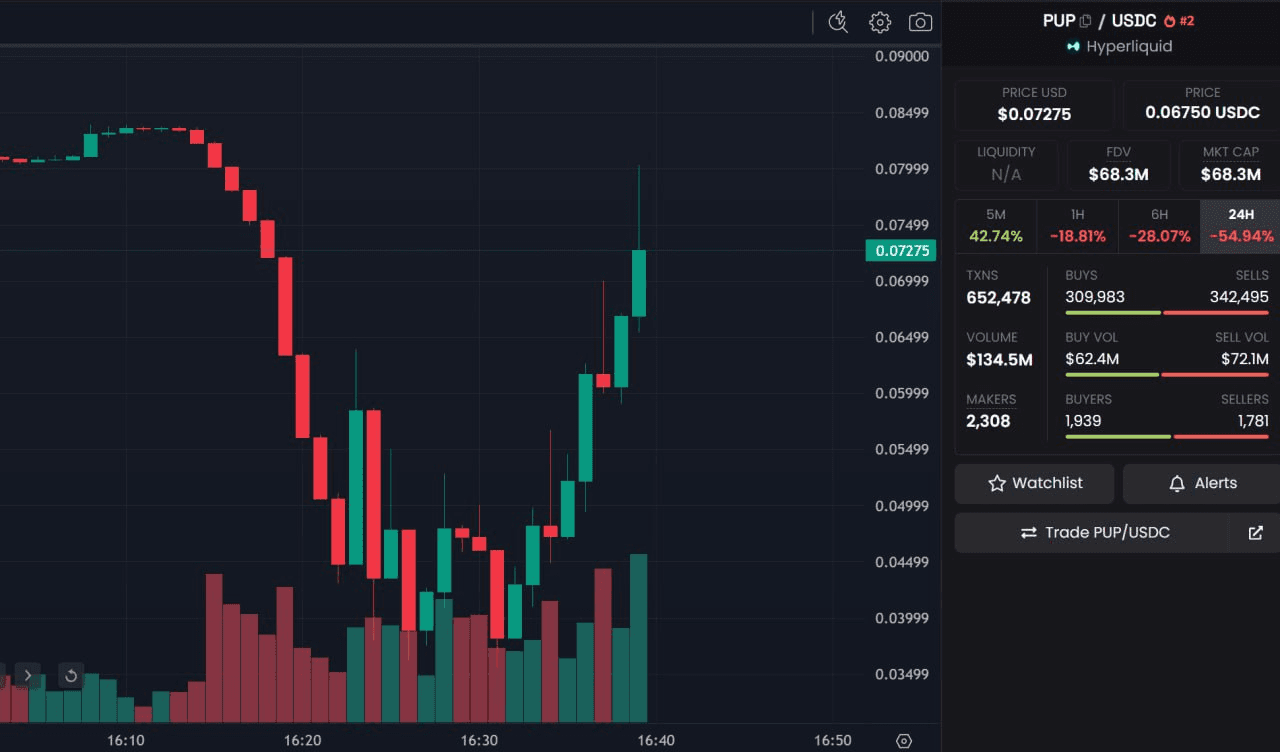Click the 0.09000 price axis label
Image resolution: width=1280 pixels, height=752 pixels.
tap(902, 57)
